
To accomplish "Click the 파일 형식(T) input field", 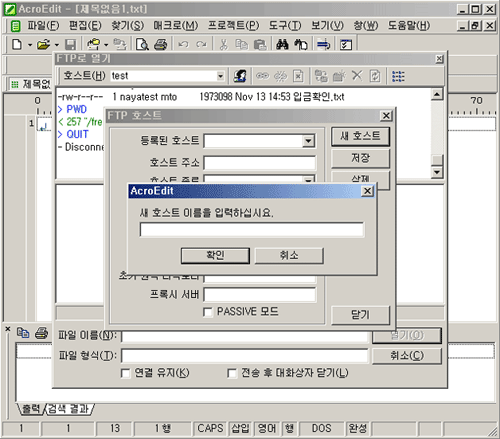I will coord(245,356).
